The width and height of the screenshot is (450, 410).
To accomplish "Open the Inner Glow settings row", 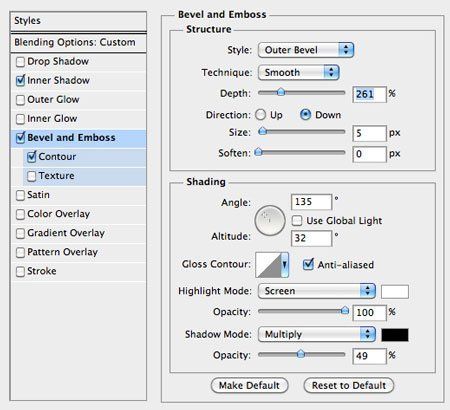I will (79, 119).
